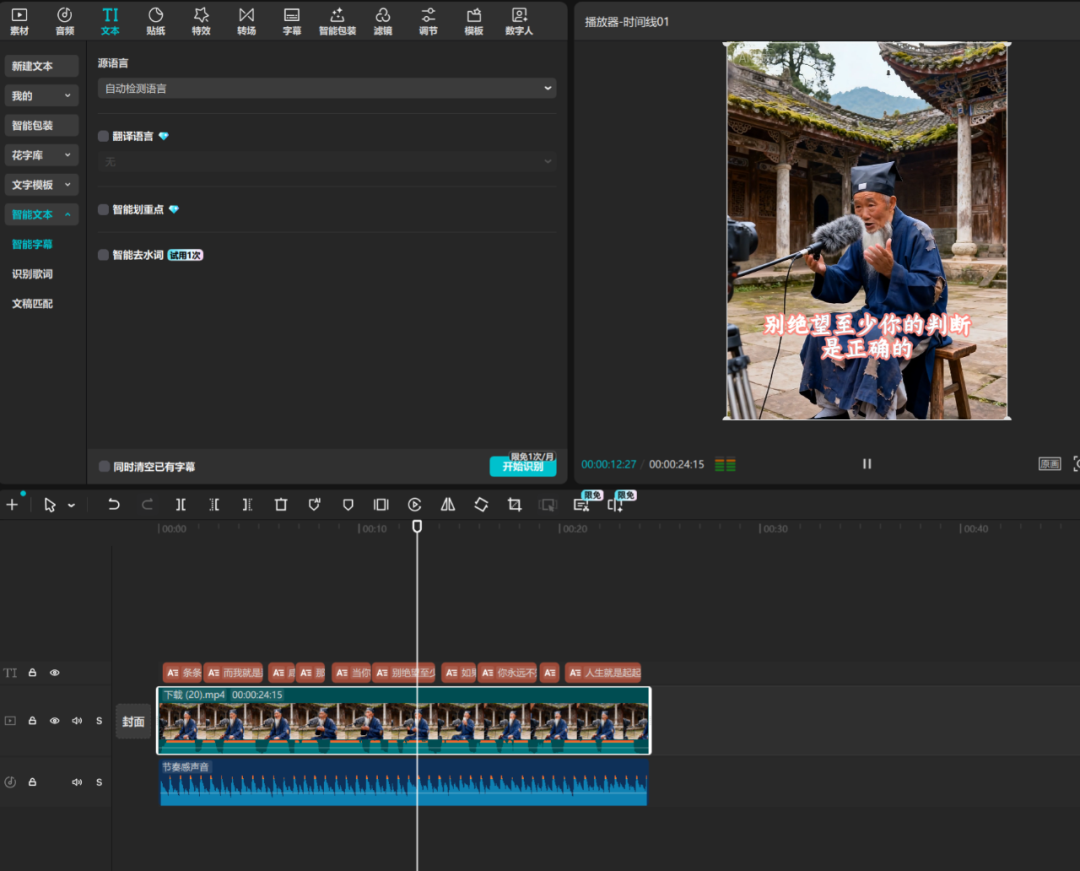Open the 转场 transitions panel
The width and height of the screenshot is (1080, 871).
click(246, 21)
